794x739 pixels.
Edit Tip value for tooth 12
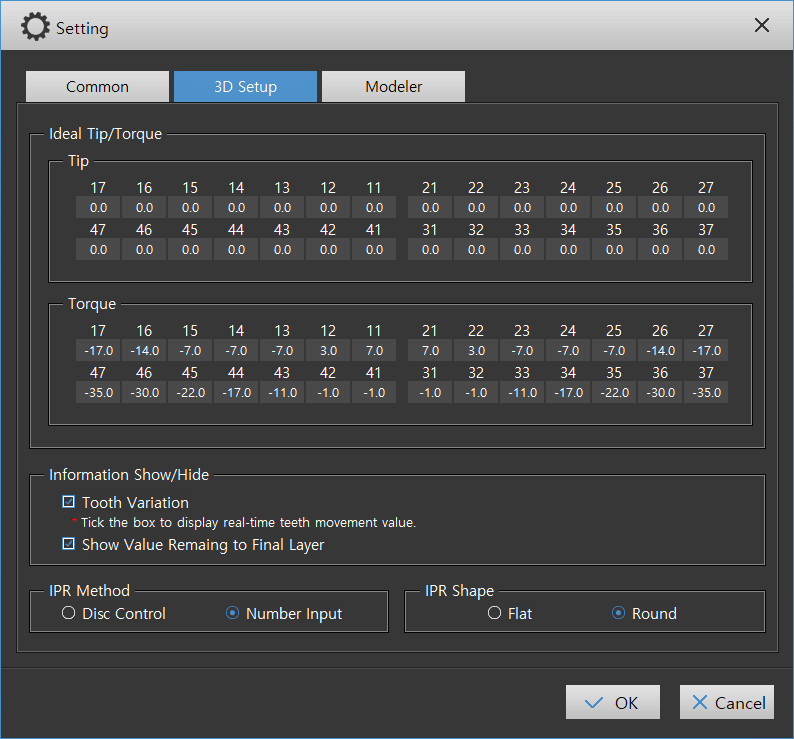click(x=328, y=208)
